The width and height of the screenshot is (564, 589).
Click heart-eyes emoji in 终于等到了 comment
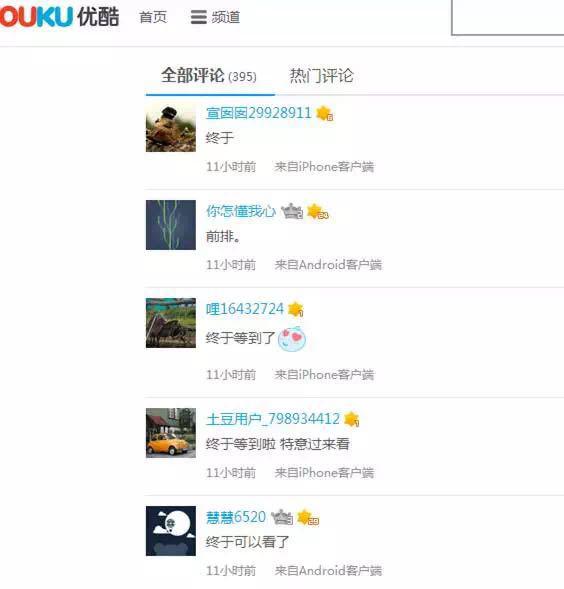(292, 339)
